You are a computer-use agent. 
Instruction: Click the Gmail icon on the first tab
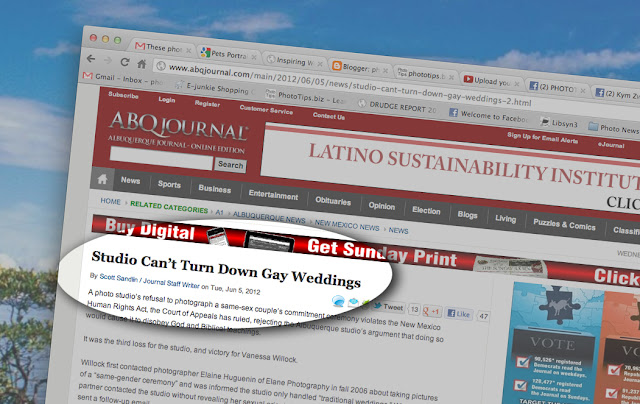point(140,46)
